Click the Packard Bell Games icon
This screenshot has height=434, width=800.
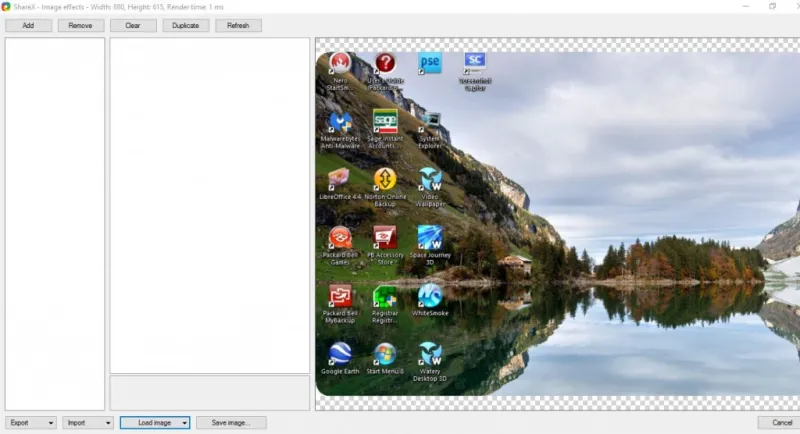[x=340, y=238]
